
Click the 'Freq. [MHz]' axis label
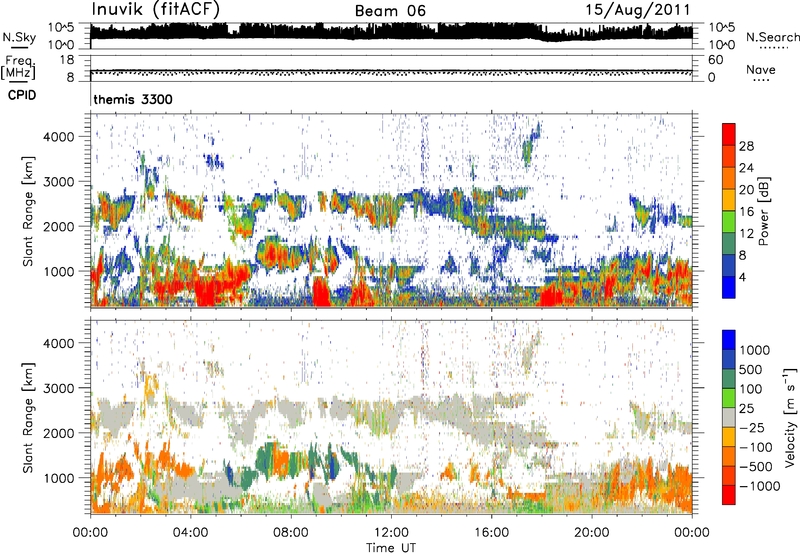pyautogui.click(x=18, y=67)
